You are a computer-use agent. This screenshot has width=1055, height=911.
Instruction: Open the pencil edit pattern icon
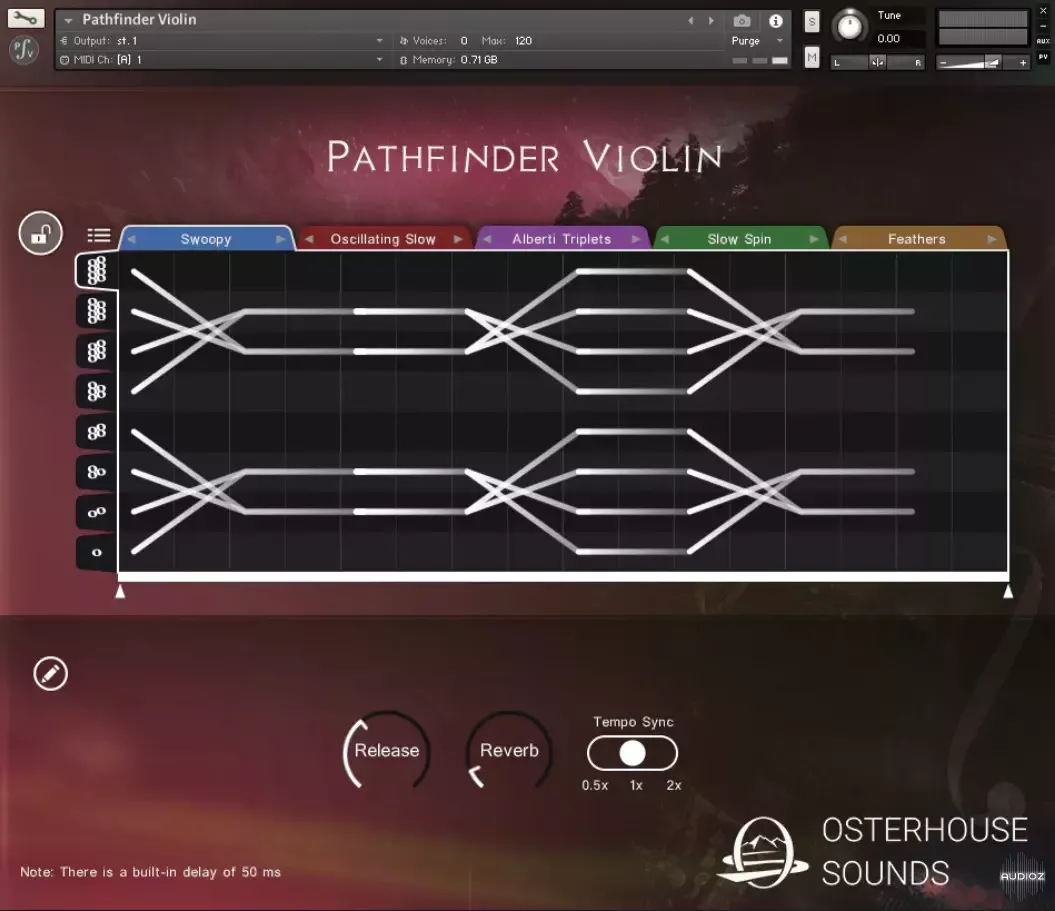click(50, 673)
